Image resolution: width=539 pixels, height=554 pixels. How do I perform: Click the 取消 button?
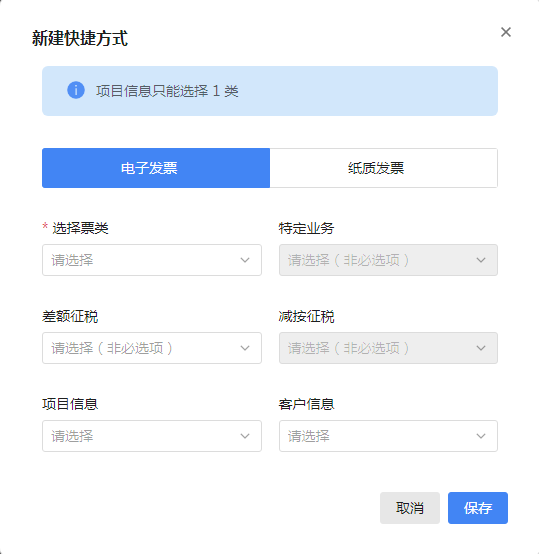pos(410,508)
